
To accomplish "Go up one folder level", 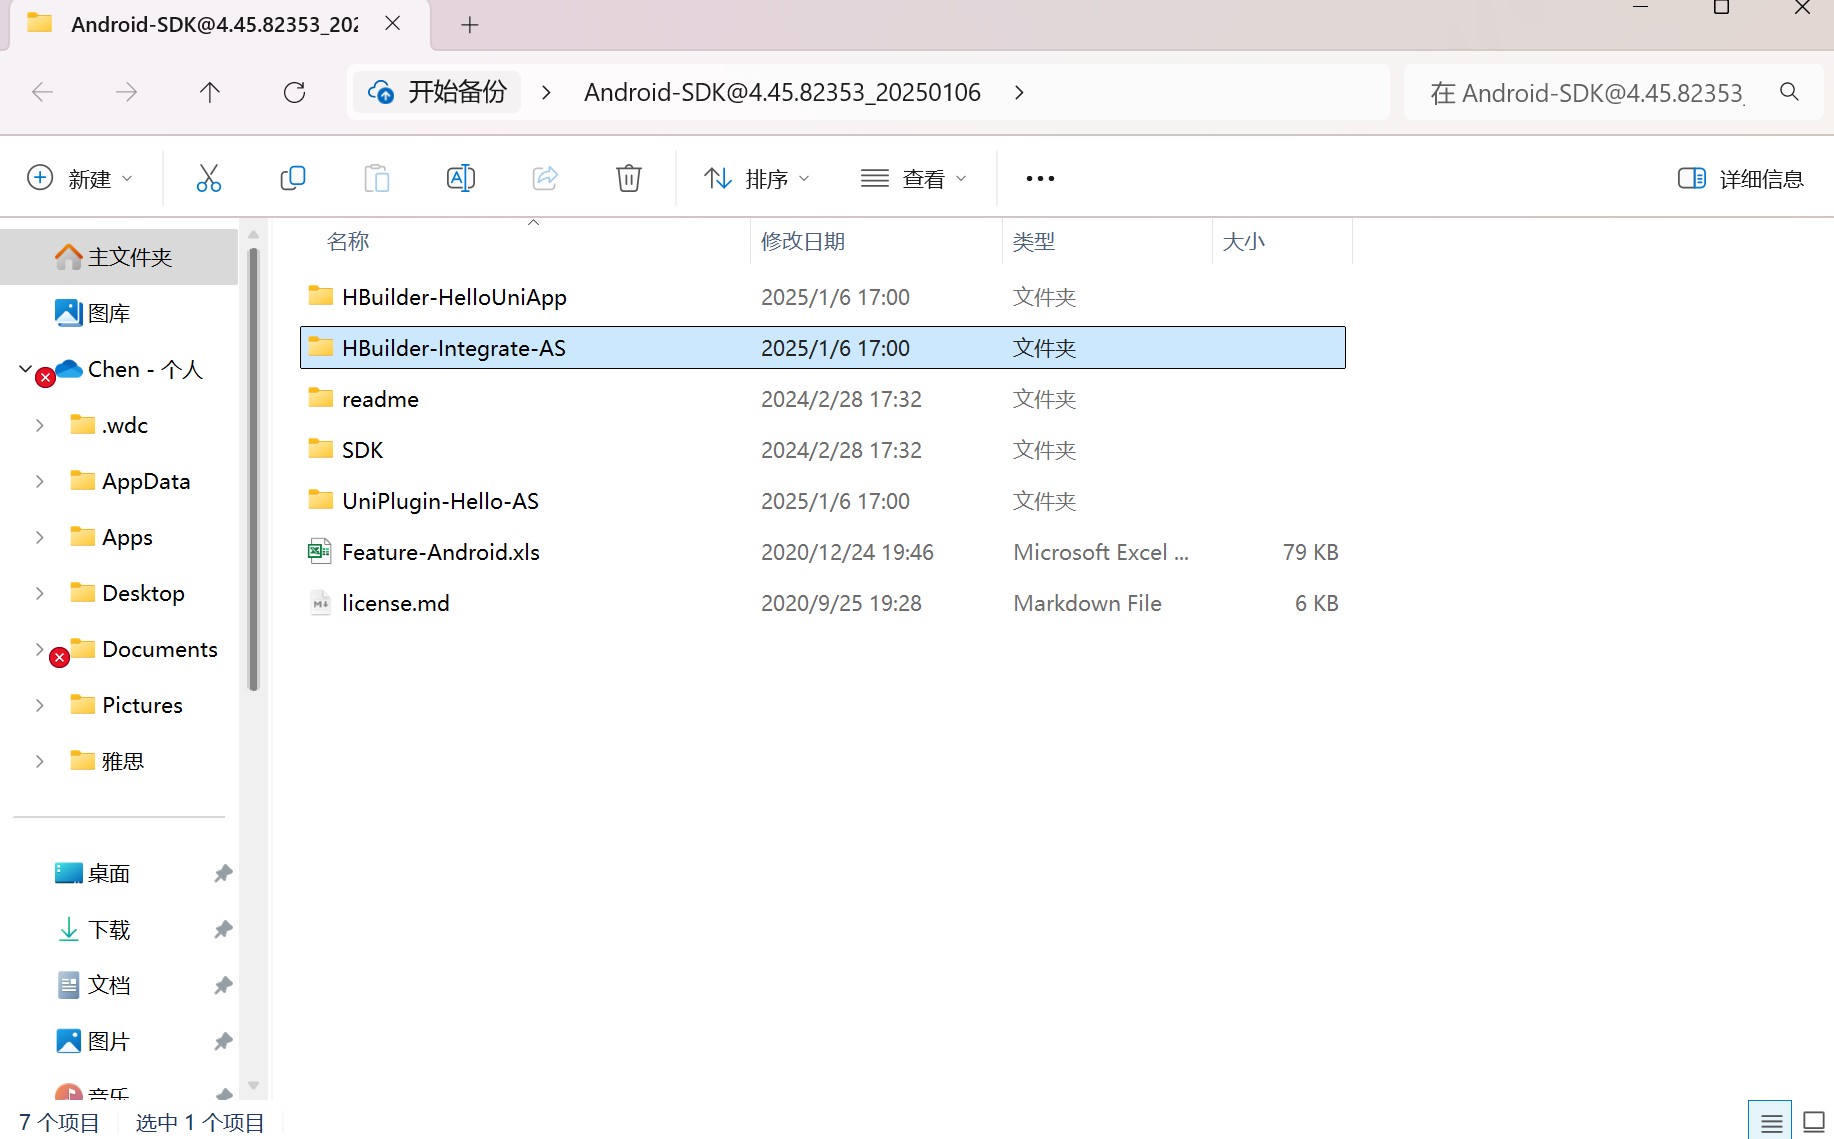I will click(210, 93).
